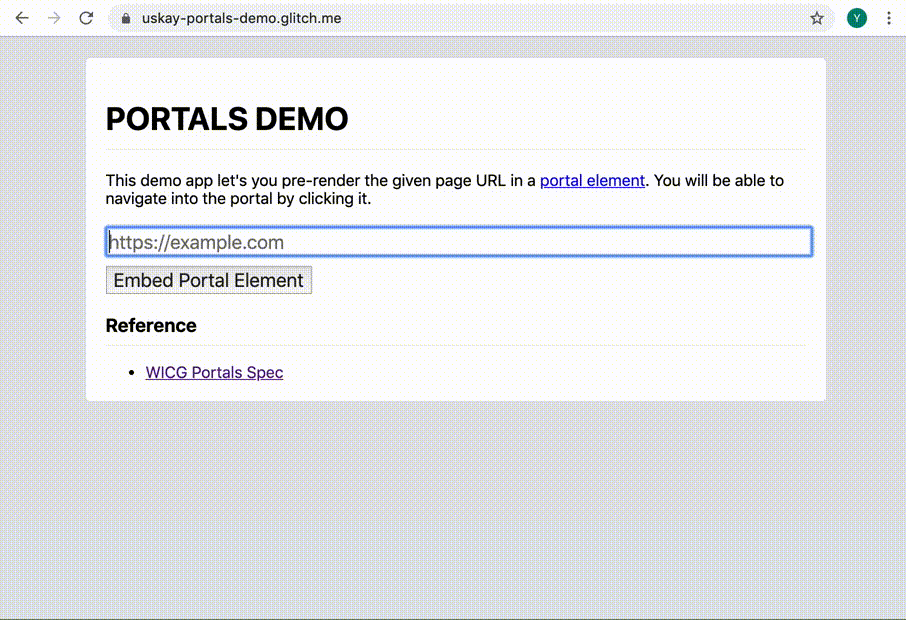Click the refresh icon next to forward arrow
906x620 pixels.
coord(86,17)
